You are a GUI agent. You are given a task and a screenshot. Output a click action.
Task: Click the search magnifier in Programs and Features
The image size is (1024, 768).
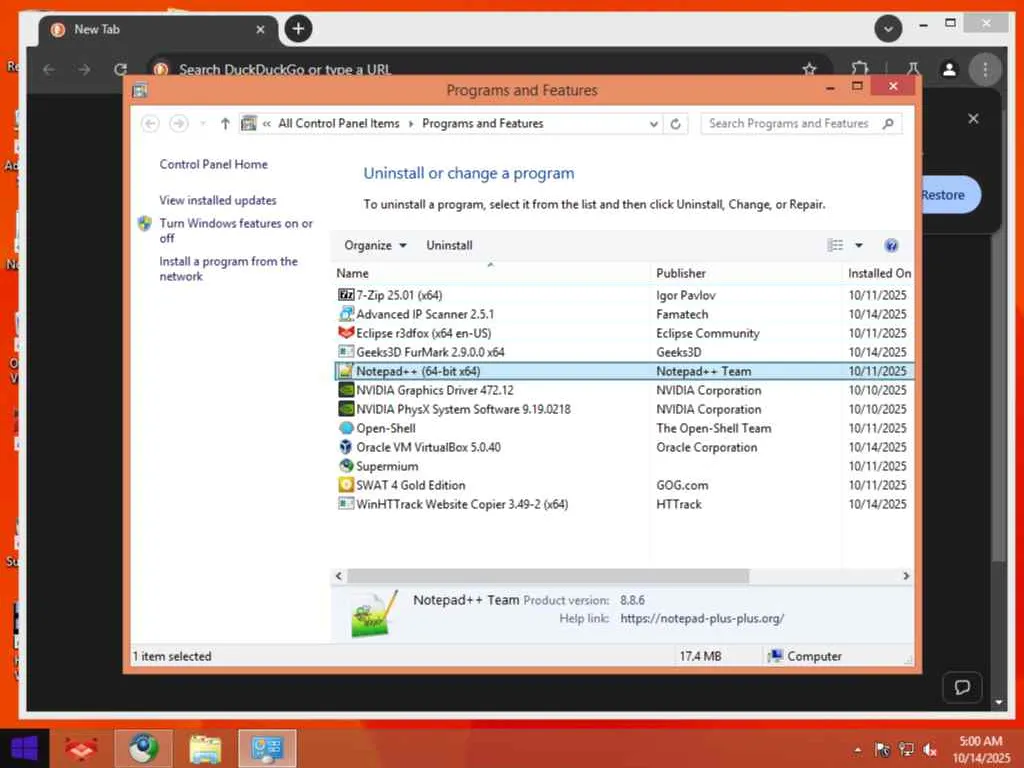click(x=888, y=123)
